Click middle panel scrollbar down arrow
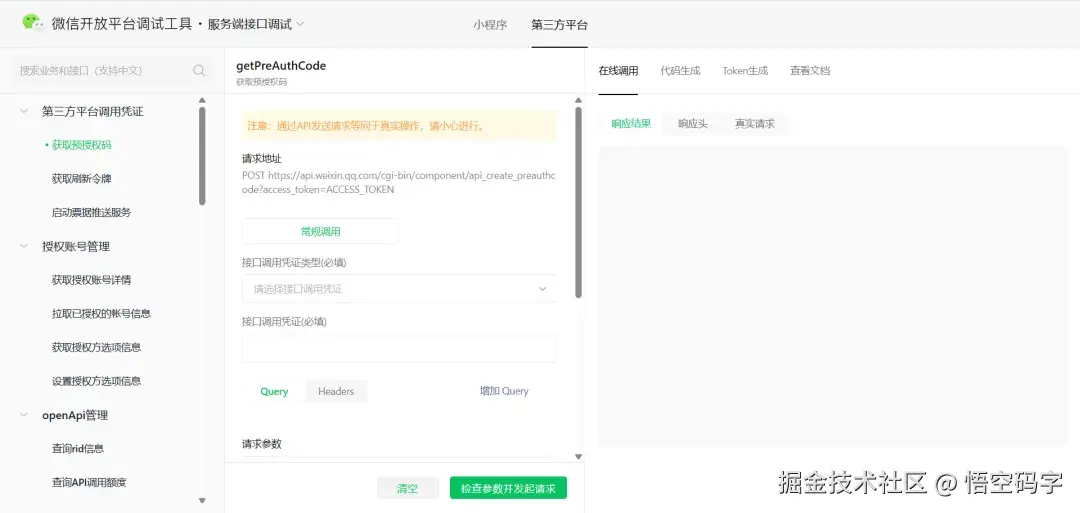This screenshot has height=513, width=1080. 579,457
